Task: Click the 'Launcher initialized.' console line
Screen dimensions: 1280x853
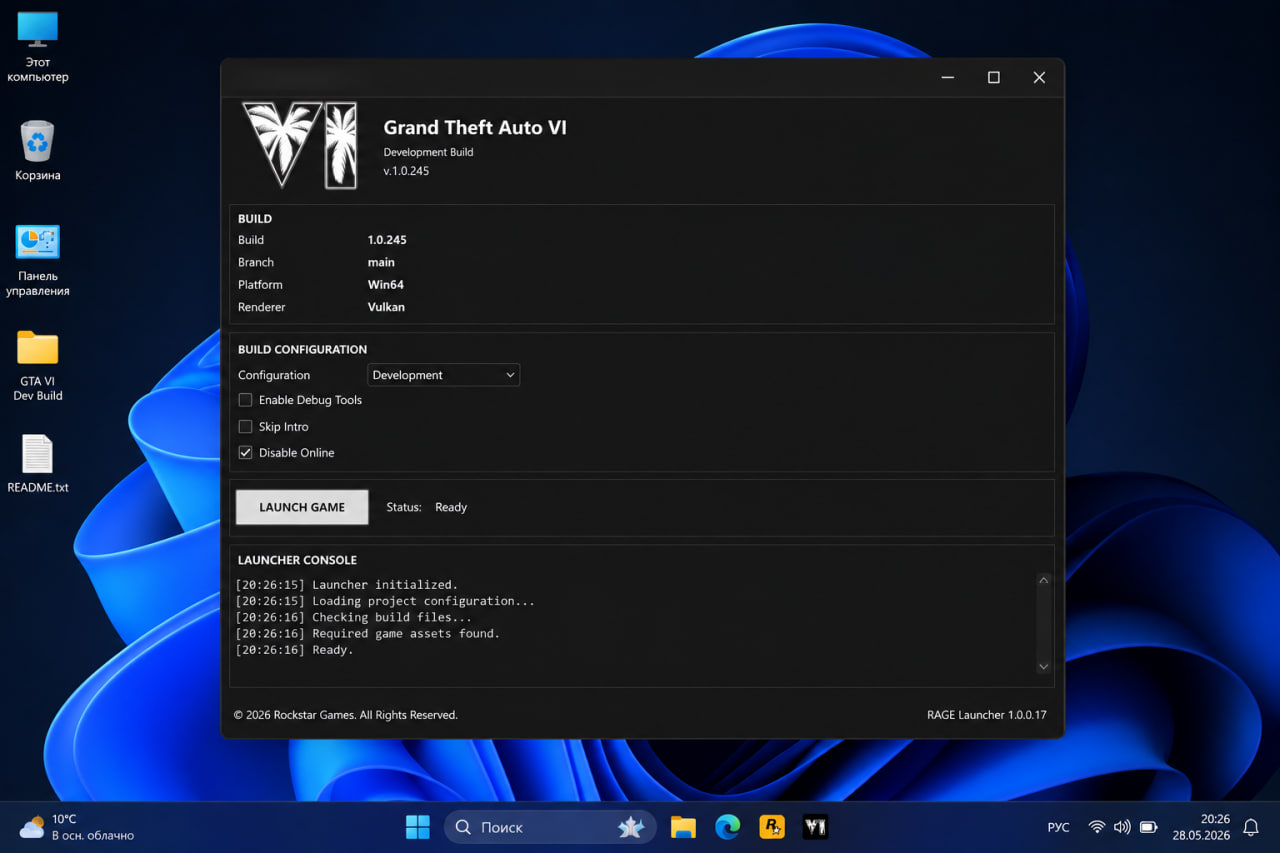Action: coord(385,585)
